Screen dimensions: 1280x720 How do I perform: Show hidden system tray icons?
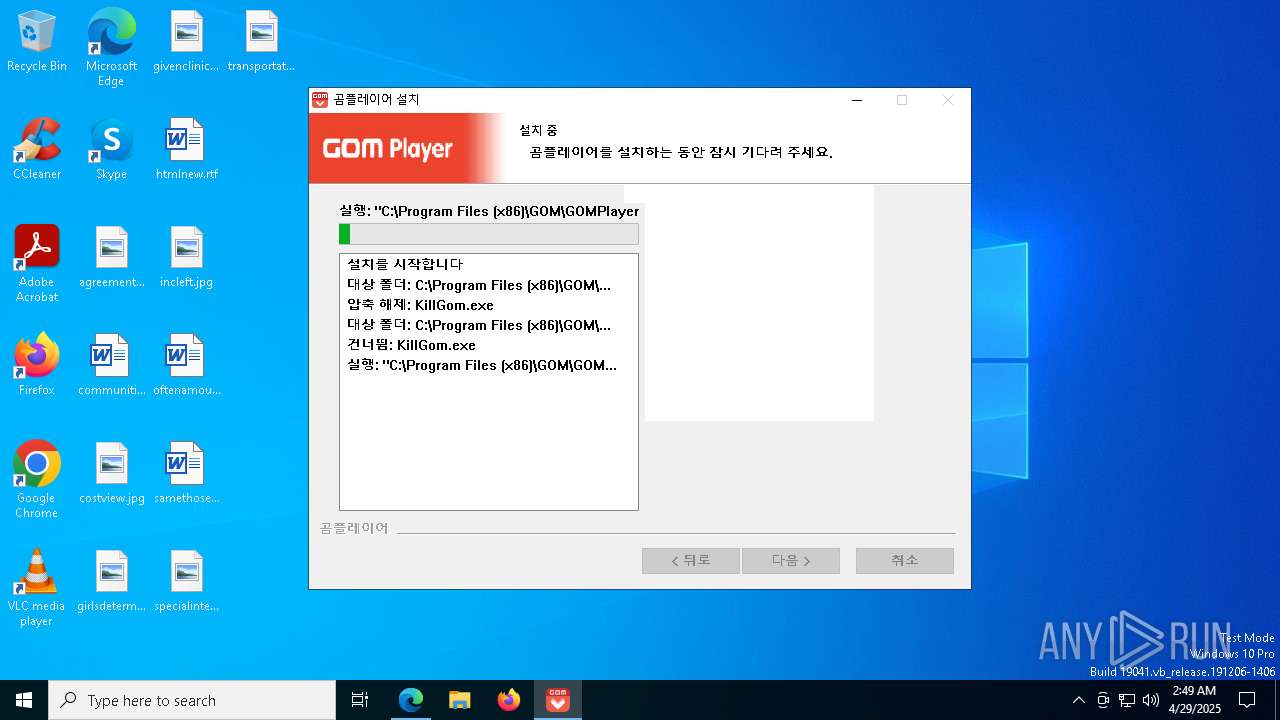1078,700
